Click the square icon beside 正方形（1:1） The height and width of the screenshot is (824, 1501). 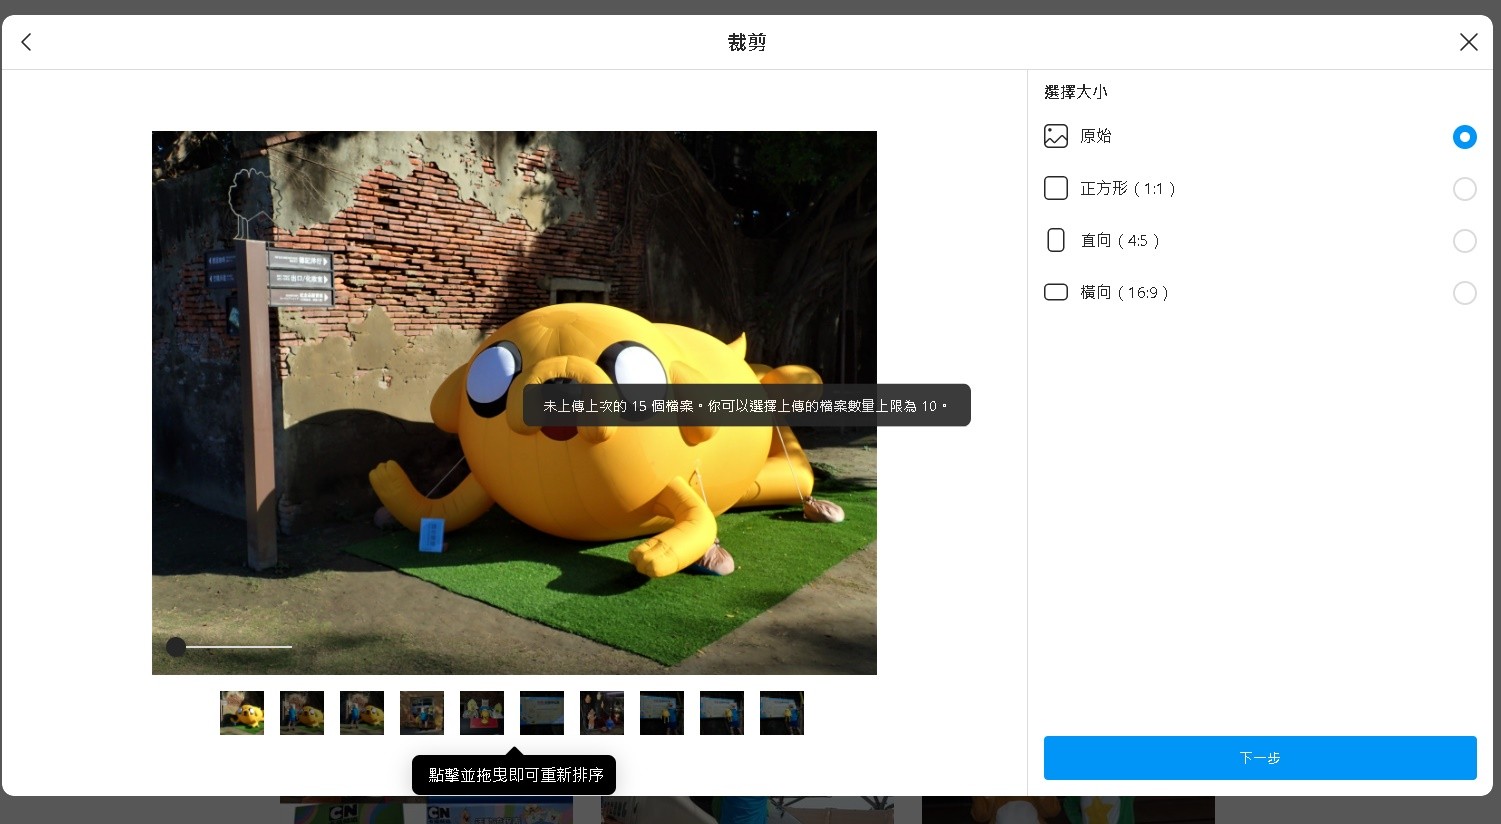click(x=1056, y=188)
